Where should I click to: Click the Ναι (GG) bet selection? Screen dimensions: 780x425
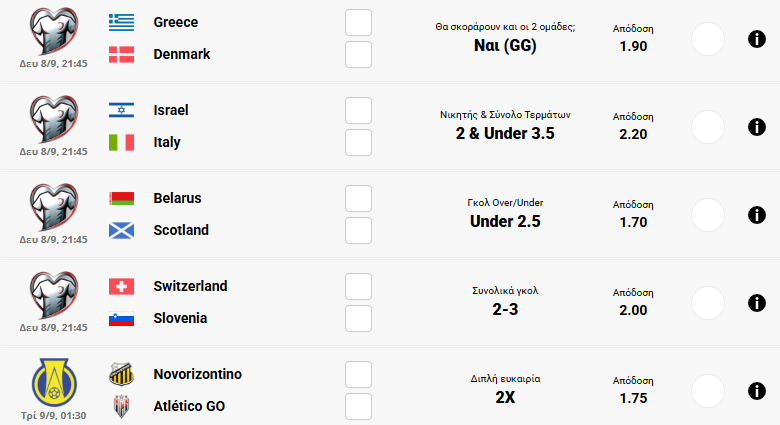(x=505, y=46)
